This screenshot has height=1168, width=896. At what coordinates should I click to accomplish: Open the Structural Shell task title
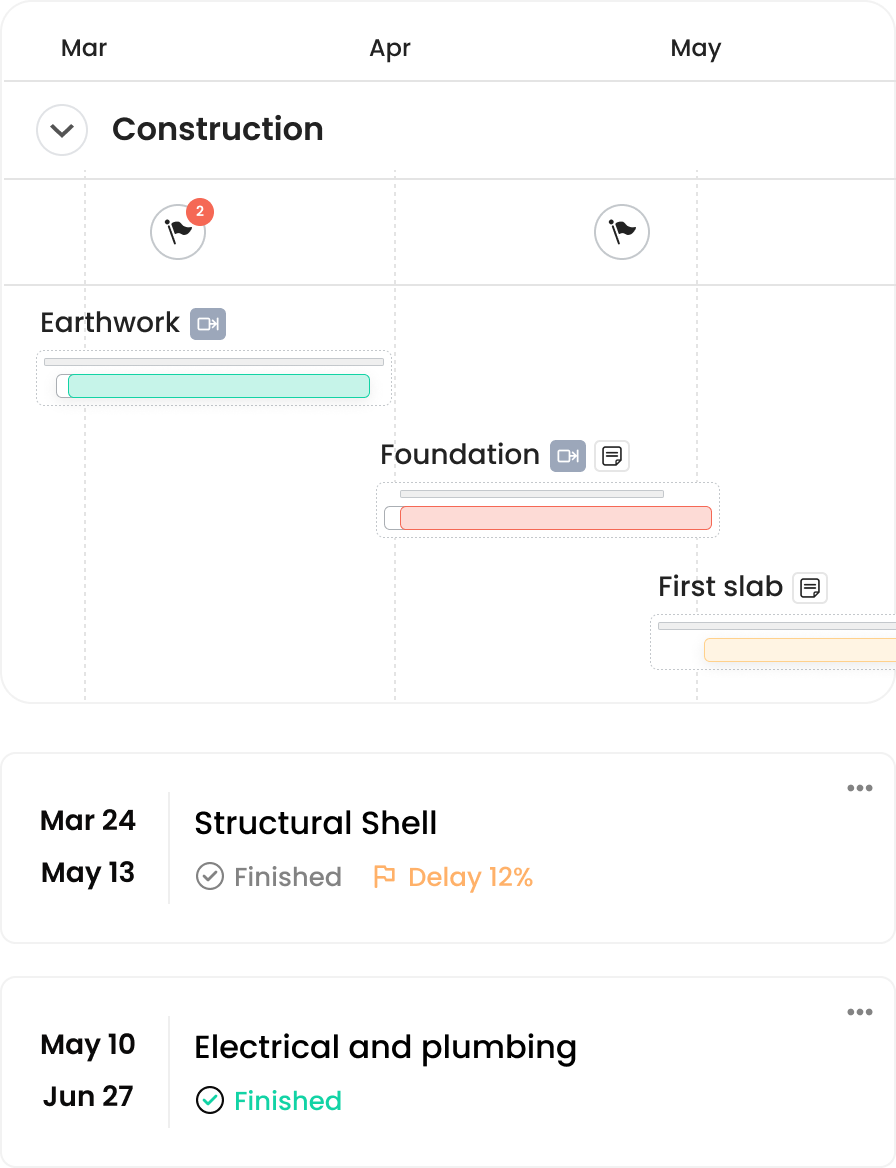tap(315, 823)
